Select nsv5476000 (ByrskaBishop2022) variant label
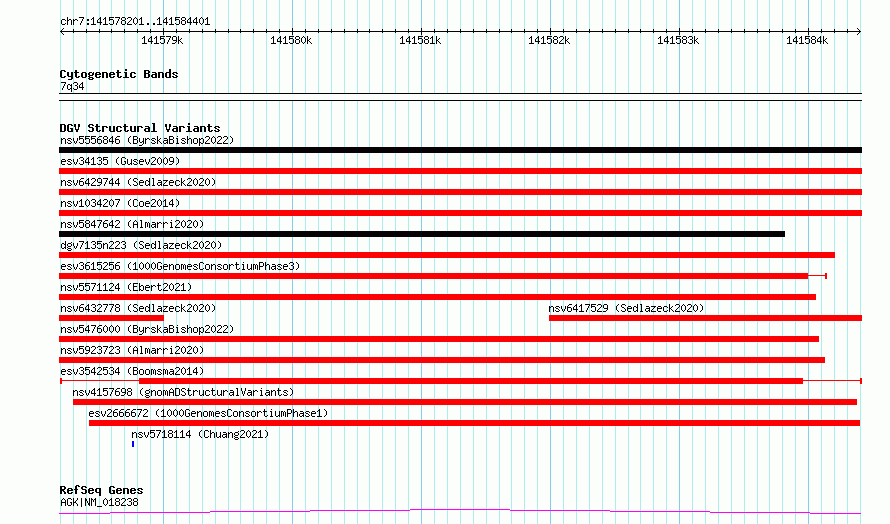The width and height of the screenshot is (890, 524). click(147, 329)
